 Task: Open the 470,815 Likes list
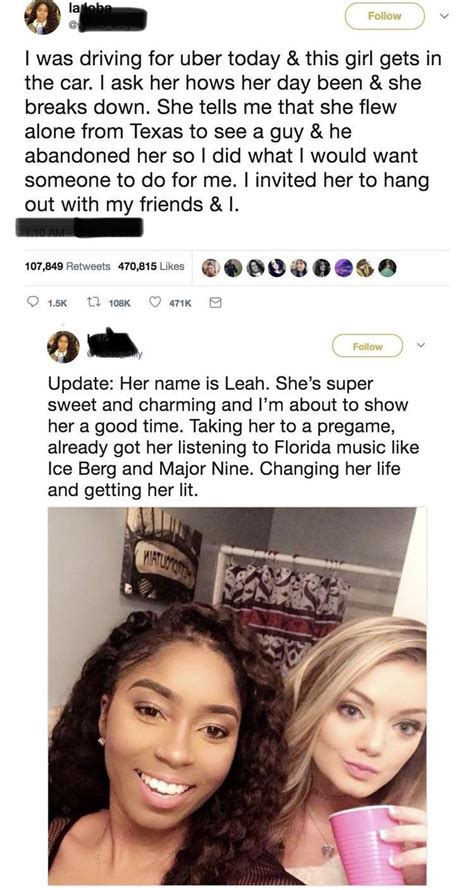point(151,266)
